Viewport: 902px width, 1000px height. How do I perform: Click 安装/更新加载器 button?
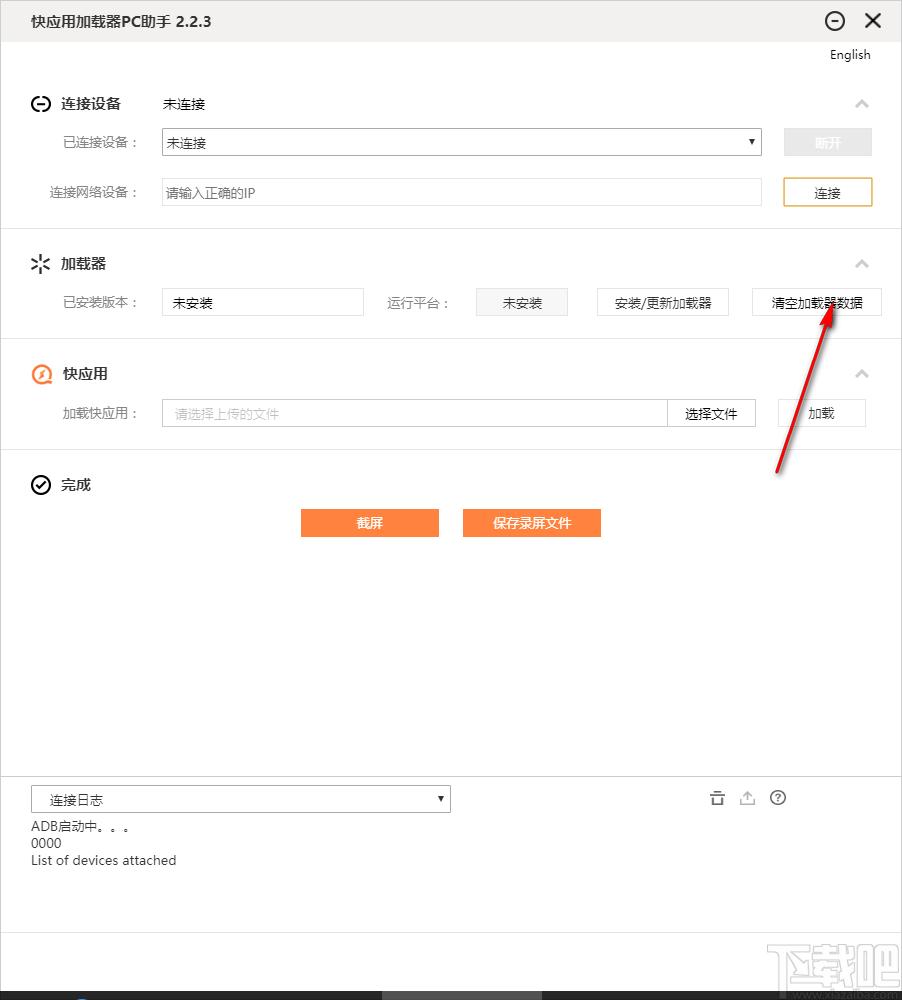(663, 303)
